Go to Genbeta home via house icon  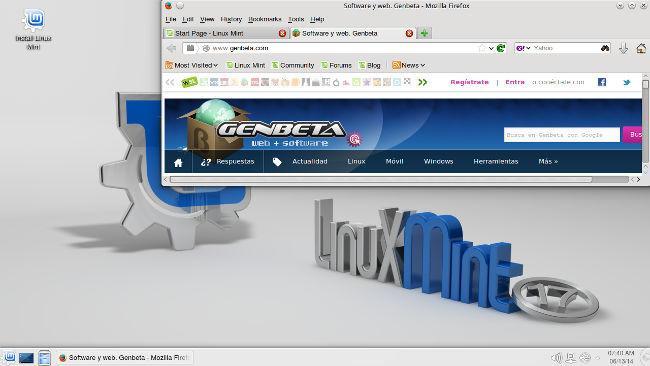click(178, 162)
